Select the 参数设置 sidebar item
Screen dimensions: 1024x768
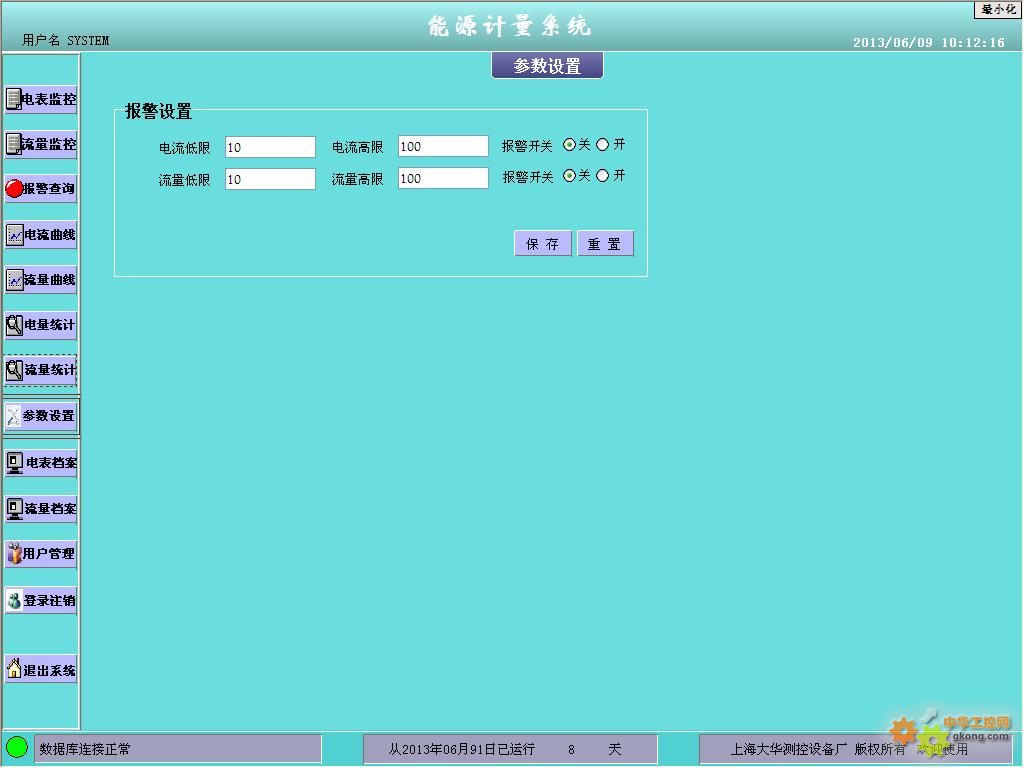point(41,416)
